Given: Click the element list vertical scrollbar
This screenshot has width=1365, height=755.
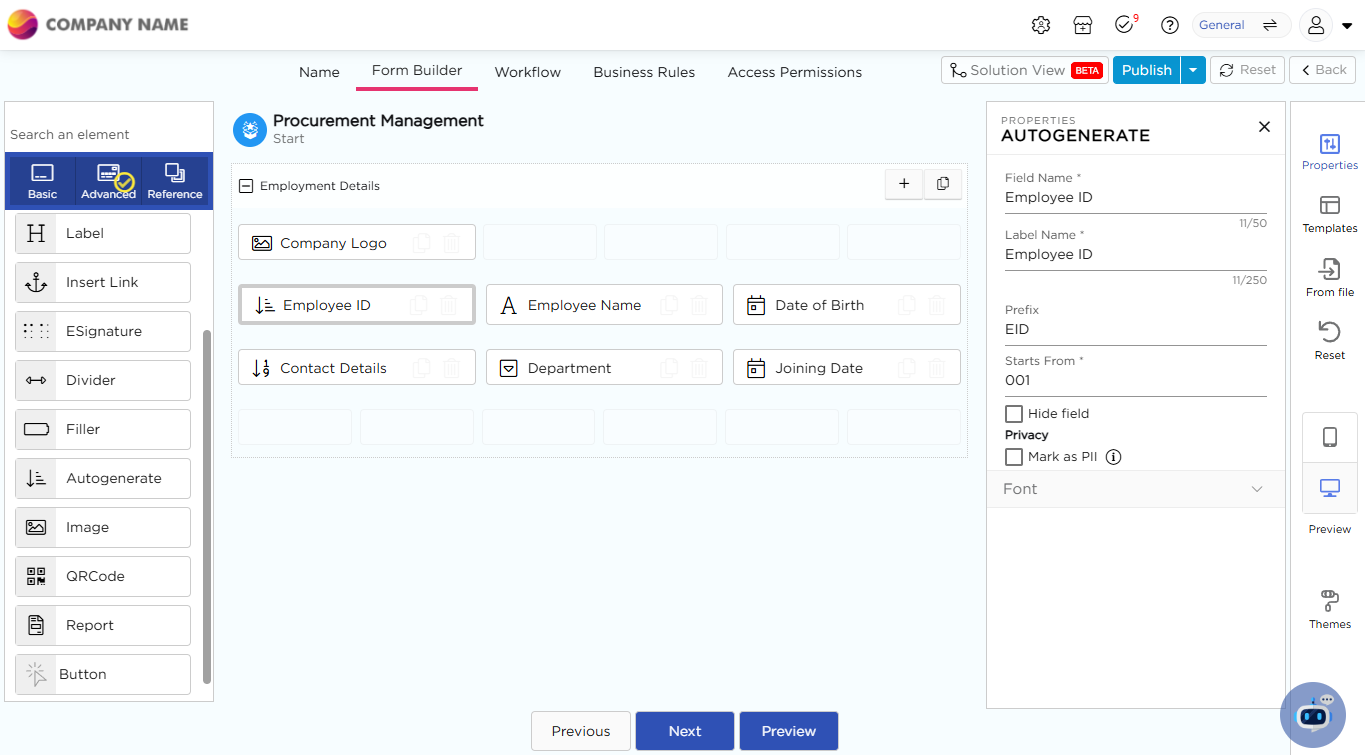Looking at the screenshot, I should pos(207,500).
